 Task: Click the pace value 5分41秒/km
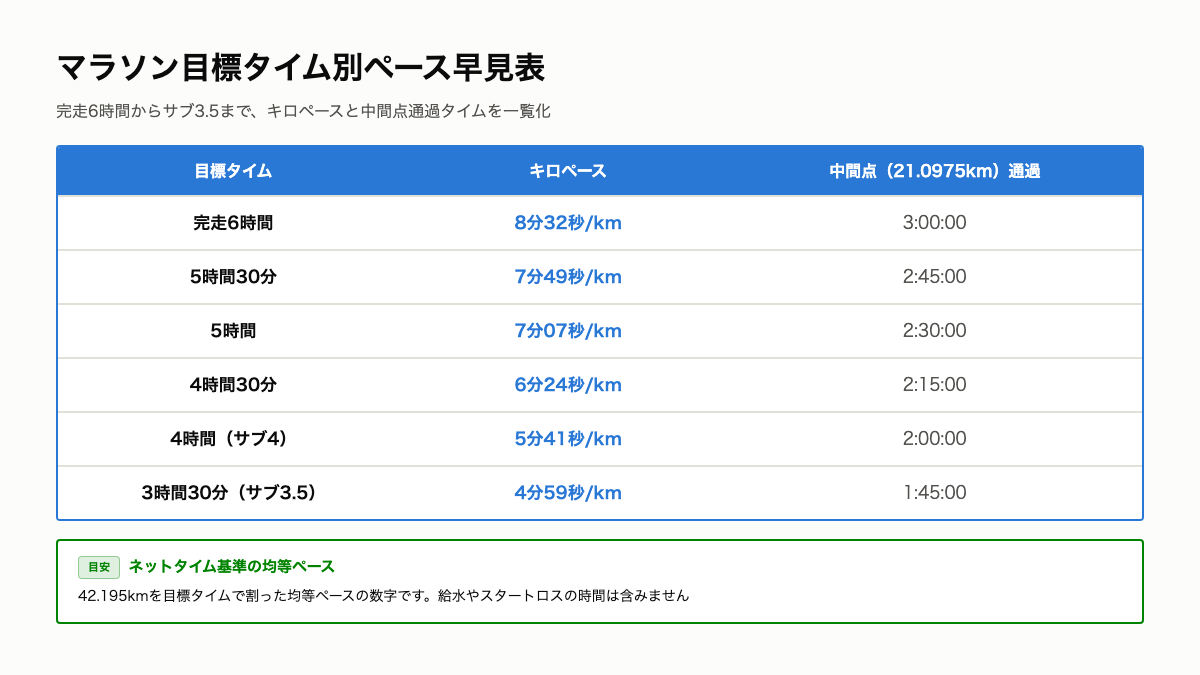[x=568, y=439]
